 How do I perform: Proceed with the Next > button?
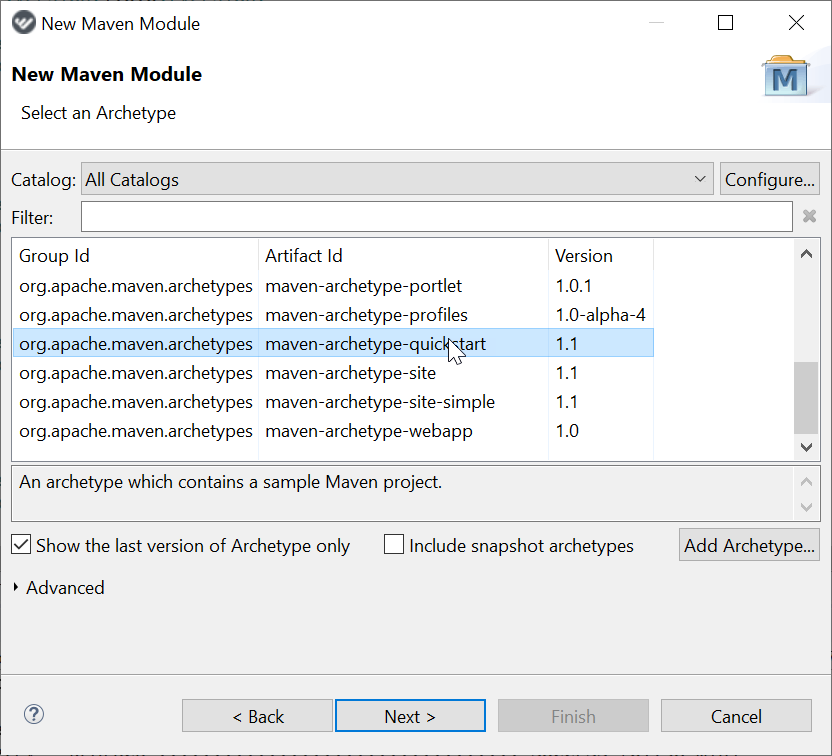pyautogui.click(x=410, y=716)
